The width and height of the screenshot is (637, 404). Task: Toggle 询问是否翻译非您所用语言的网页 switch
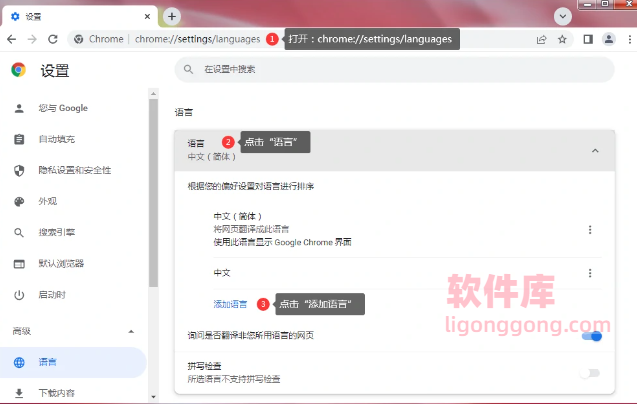pos(592,336)
